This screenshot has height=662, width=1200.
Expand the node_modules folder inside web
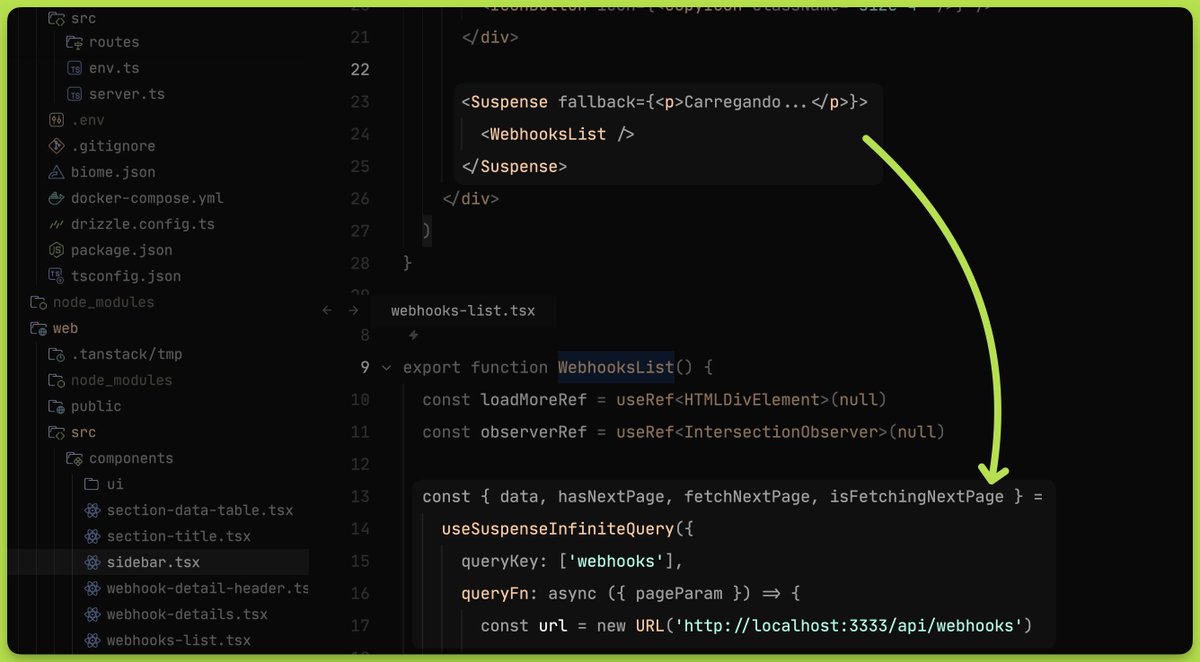tap(121, 380)
